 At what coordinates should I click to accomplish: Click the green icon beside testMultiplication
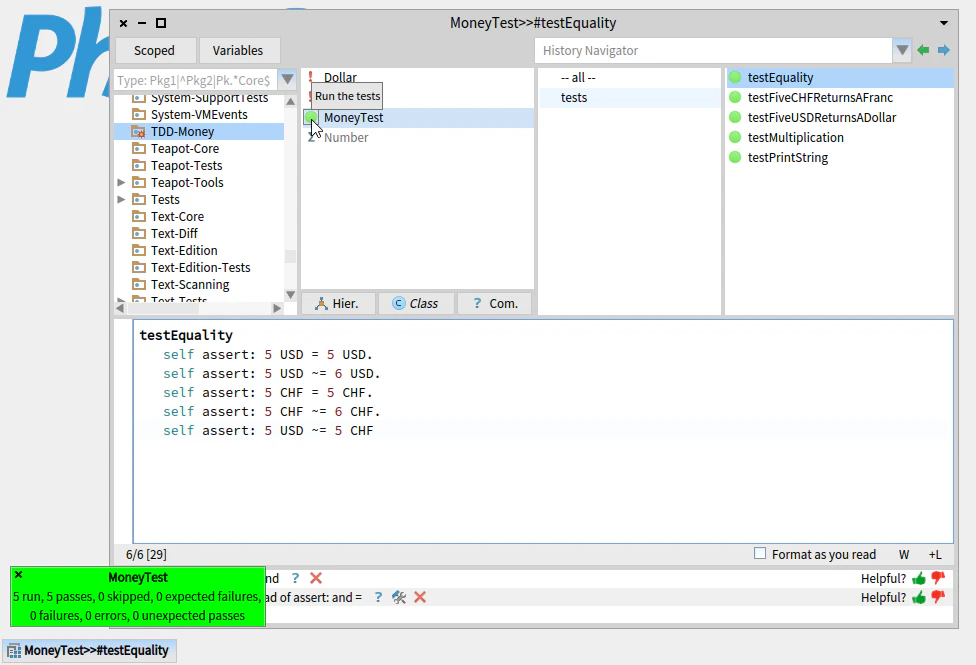tap(735, 137)
